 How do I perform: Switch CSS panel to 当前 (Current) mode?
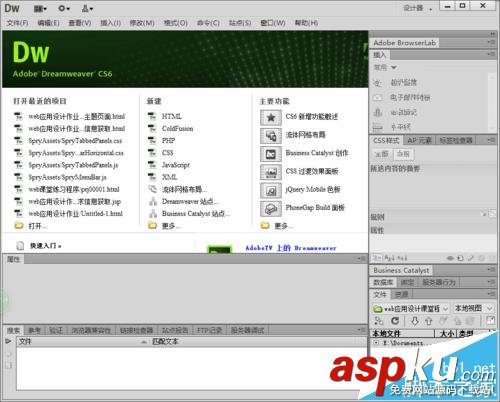(x=403, y=154)
